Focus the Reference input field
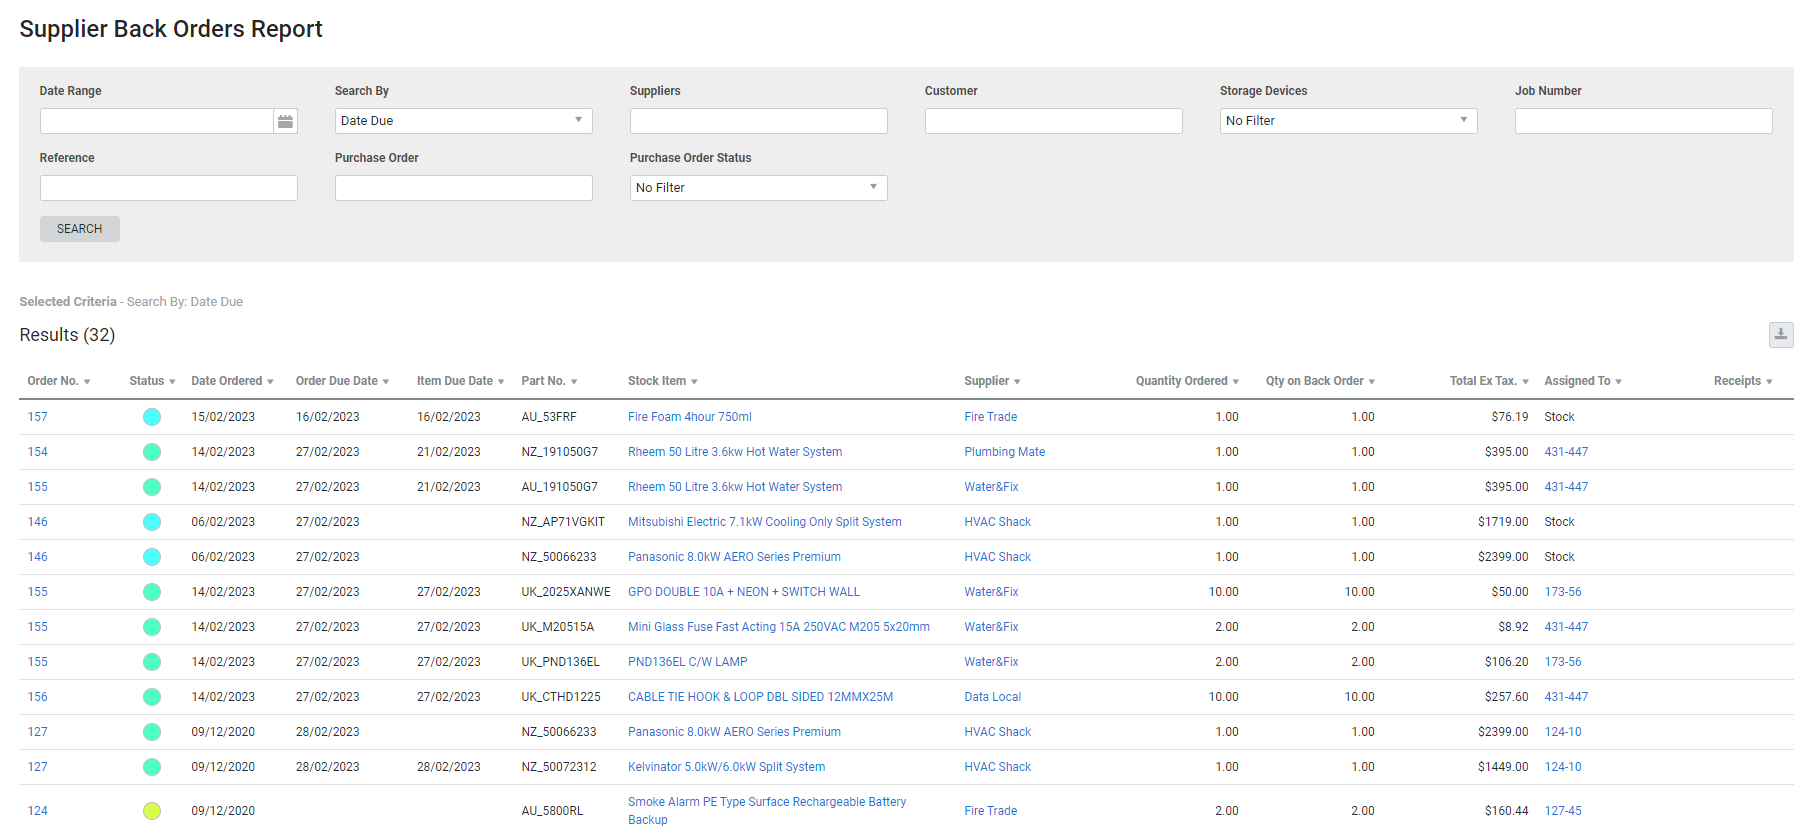The height and width of the screenshot is (836, 1810). (x=169, y=188)
